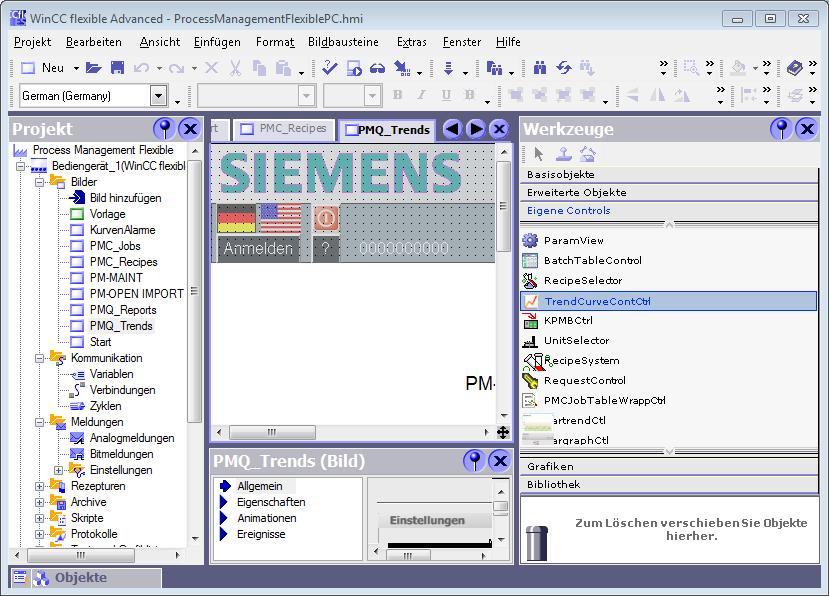Viewport: 829px width, 596px height.
Task: Open the Neu button dropdown arrow
Action: click(x=76, y=68)
